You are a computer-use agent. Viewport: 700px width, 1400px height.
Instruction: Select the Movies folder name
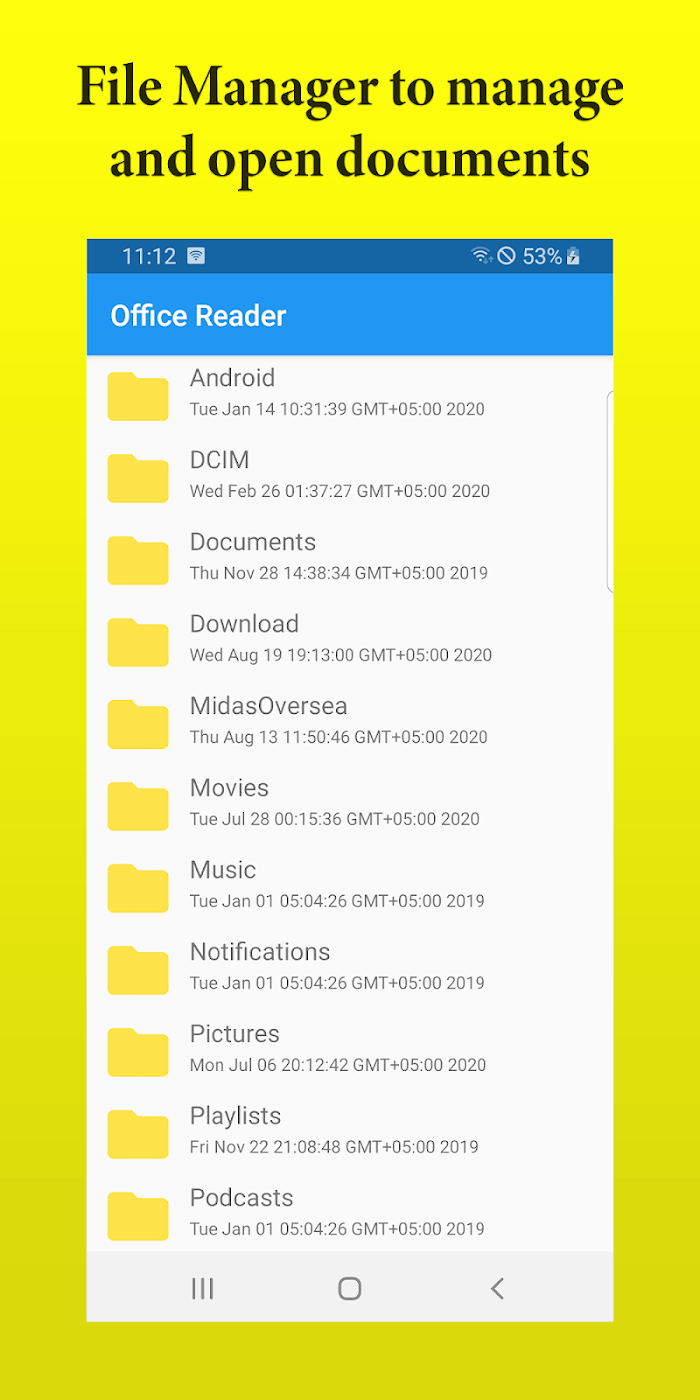click(229, 788)
